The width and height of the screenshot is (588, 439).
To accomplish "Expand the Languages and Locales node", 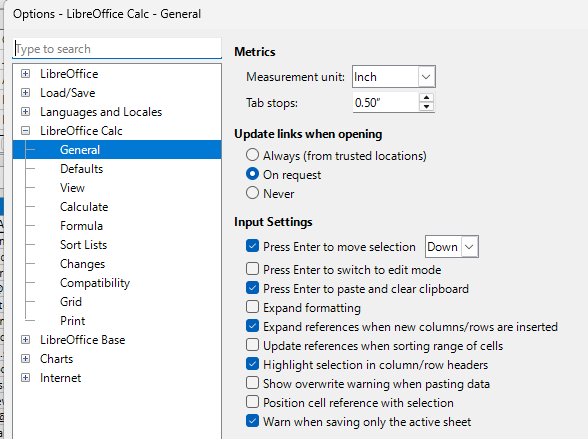I will [26, 112].
